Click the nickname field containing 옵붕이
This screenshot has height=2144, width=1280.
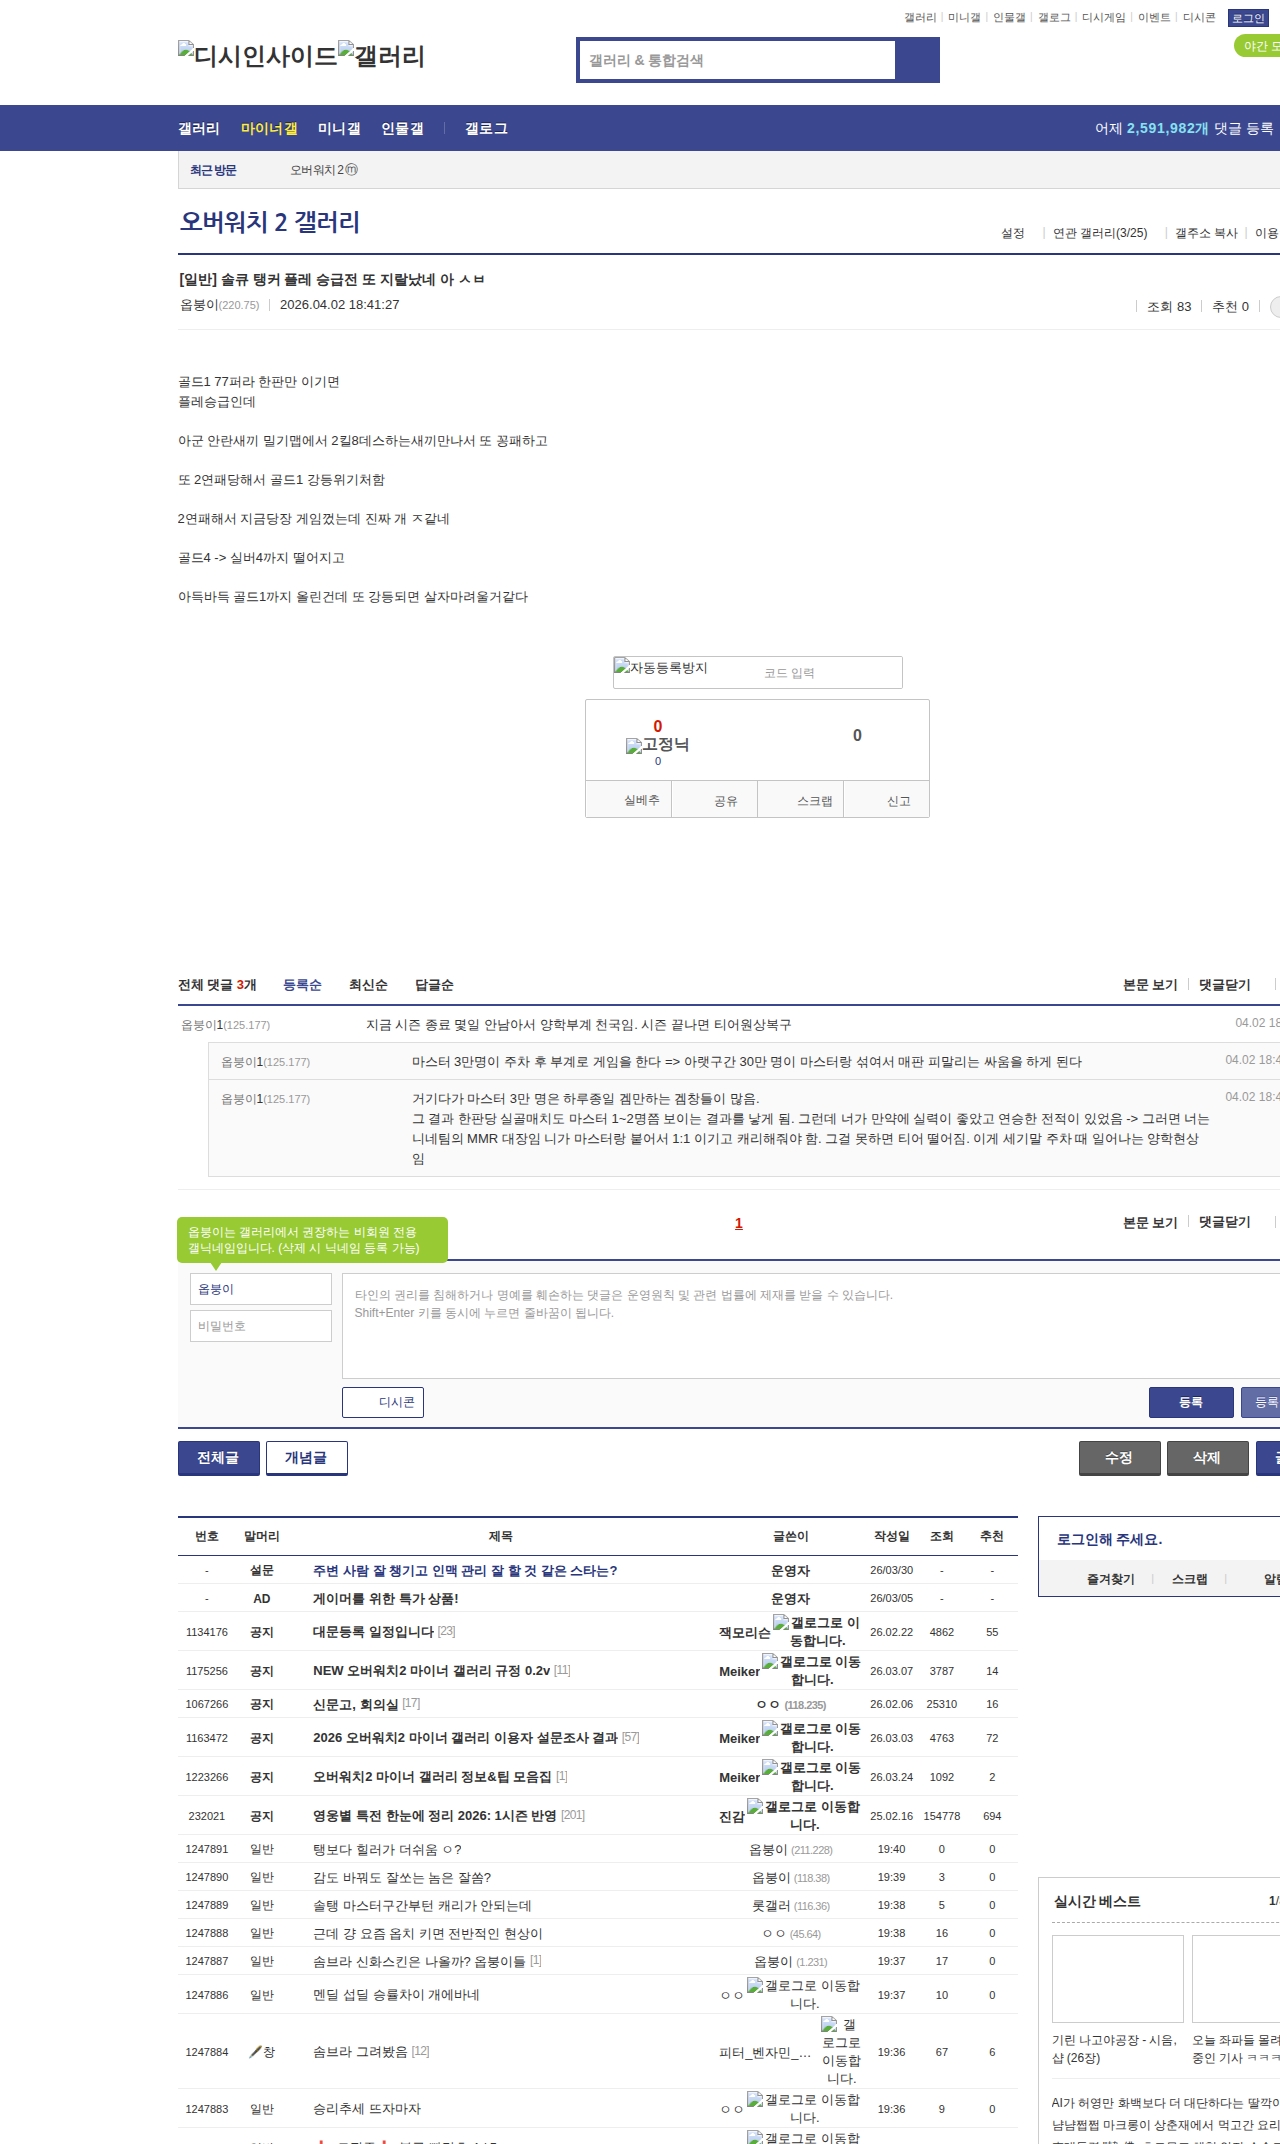pos(261,1289)
